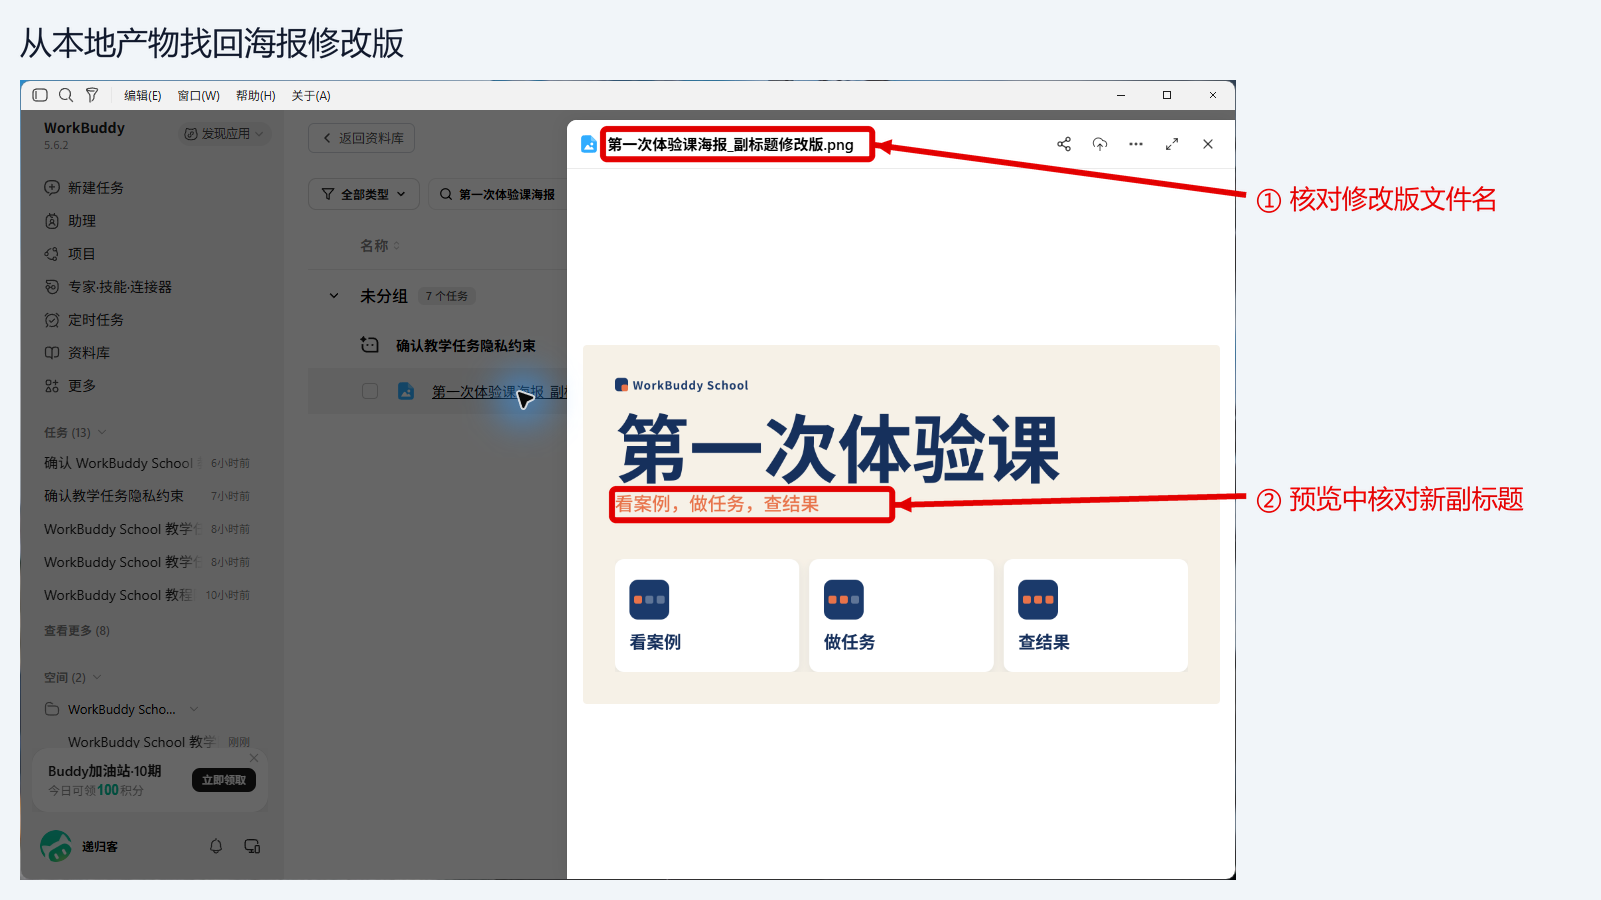
Task: Click the share icon in preview header
Action: 1064,144
